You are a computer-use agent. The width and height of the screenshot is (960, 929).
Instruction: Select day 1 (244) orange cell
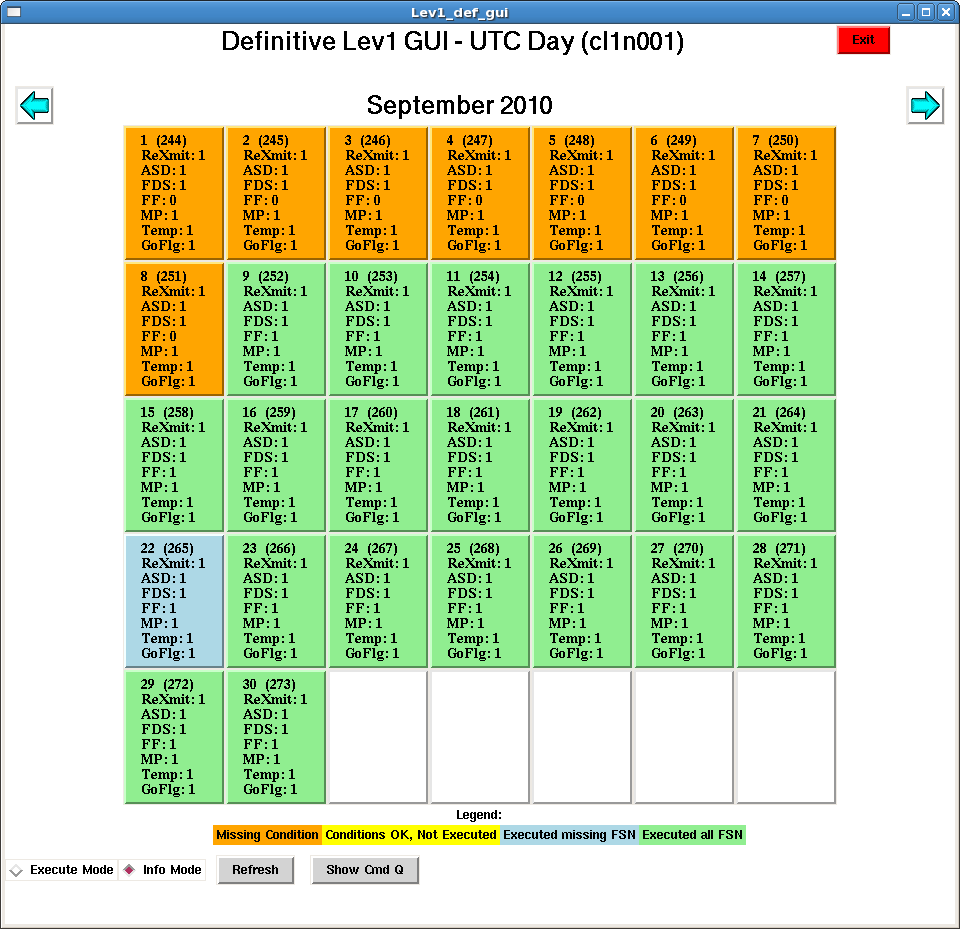pos(174,193)
